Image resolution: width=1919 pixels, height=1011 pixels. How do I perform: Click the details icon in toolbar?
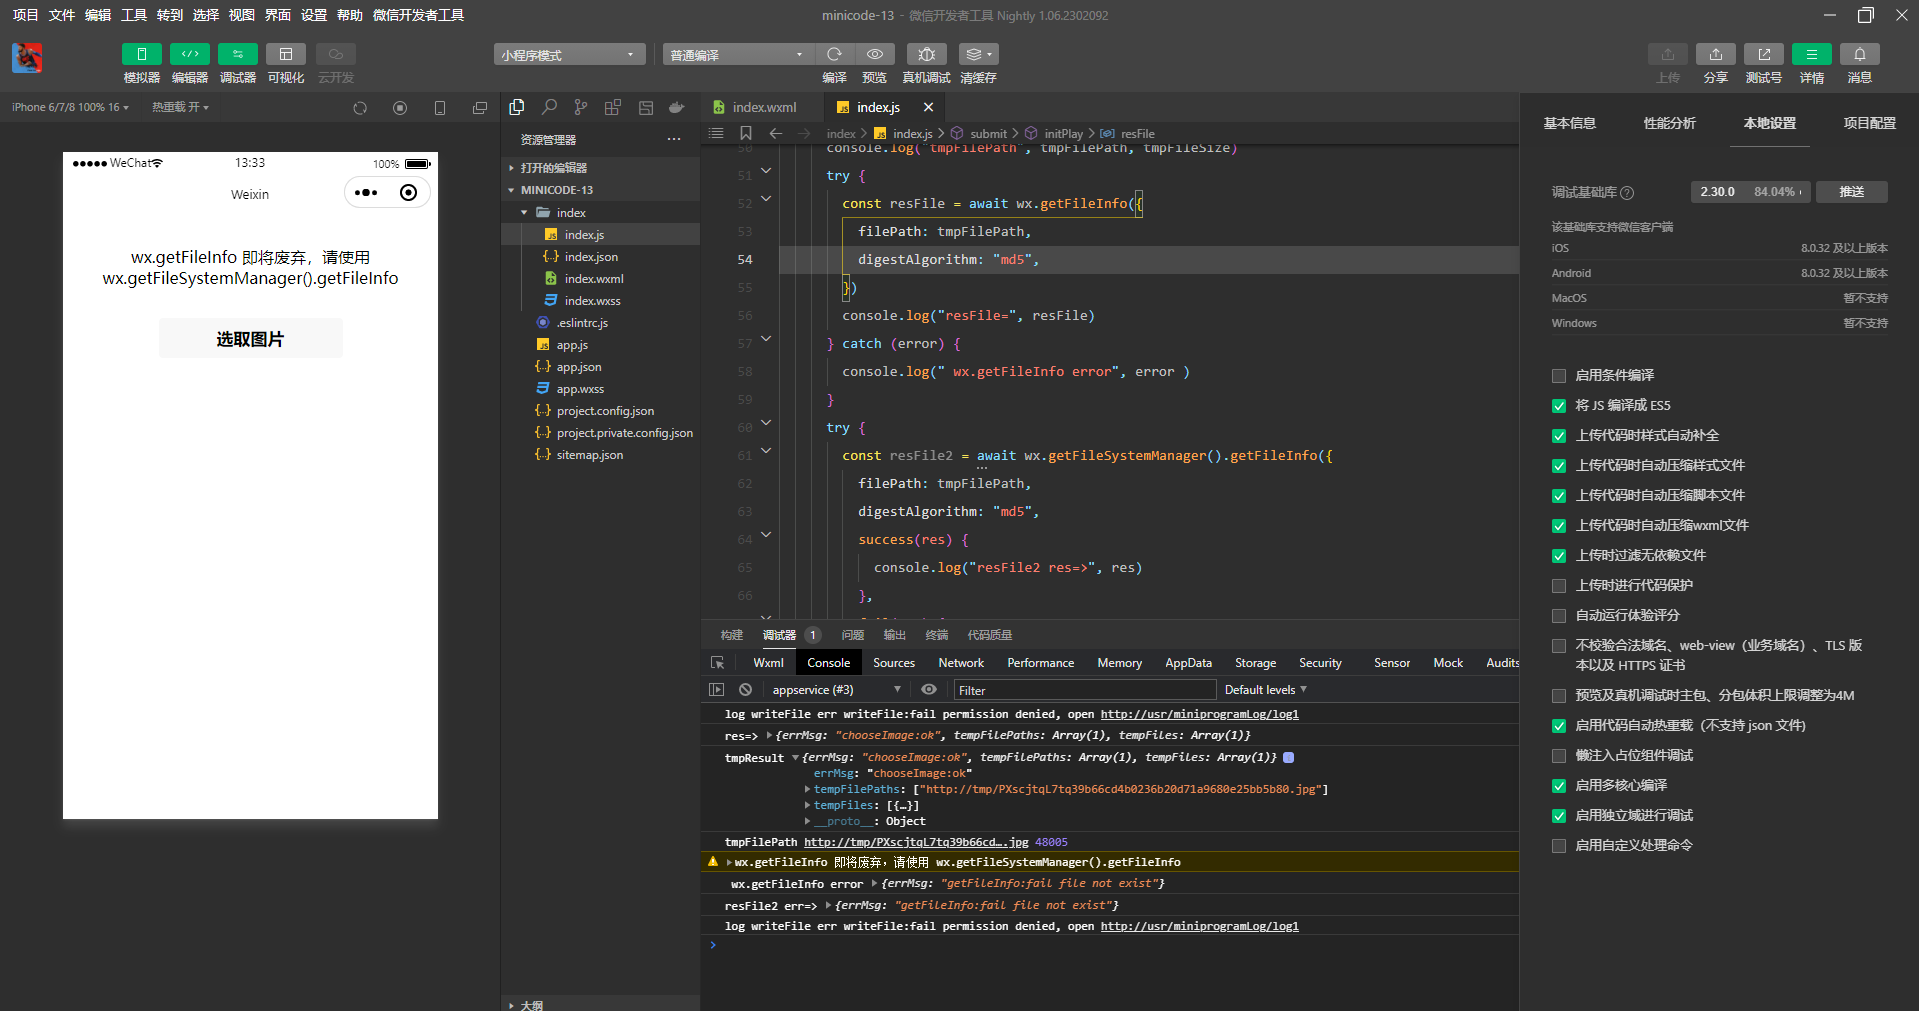(x=1811, y=54)
